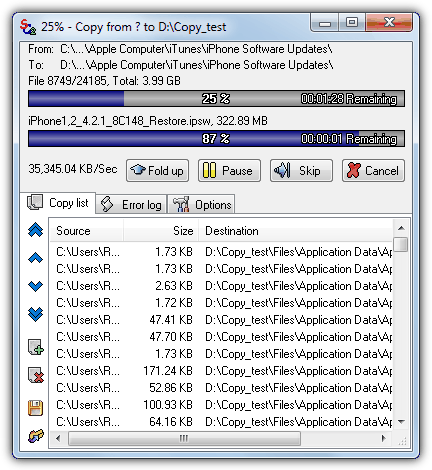This screenshot has width=432, height=470.
Task: Remove selected file from copy list
Action: tap(36, 375)
